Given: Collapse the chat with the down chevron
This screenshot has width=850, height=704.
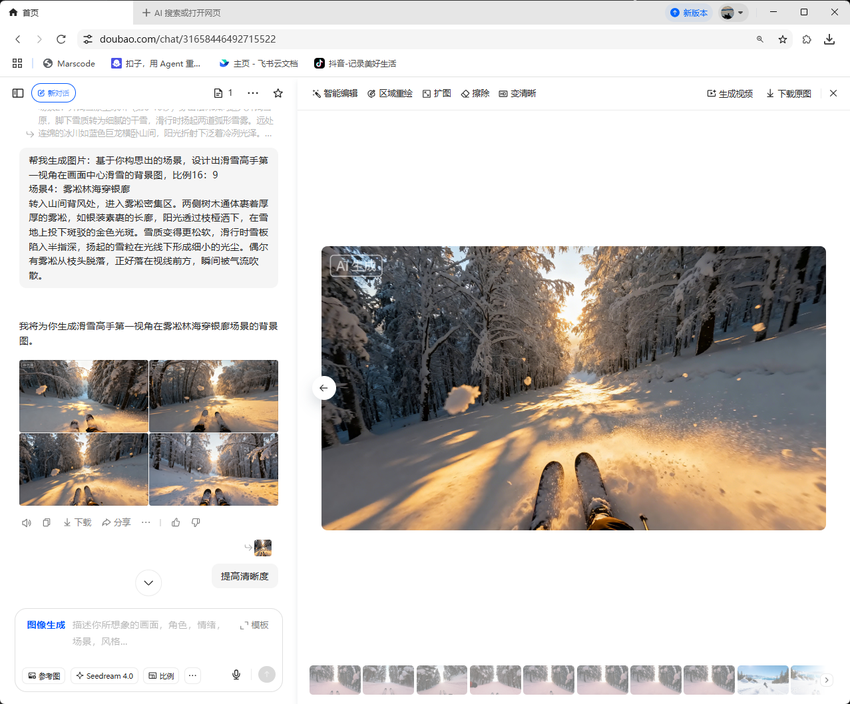Looking at the screenshot, I should (x=148, y=583).
